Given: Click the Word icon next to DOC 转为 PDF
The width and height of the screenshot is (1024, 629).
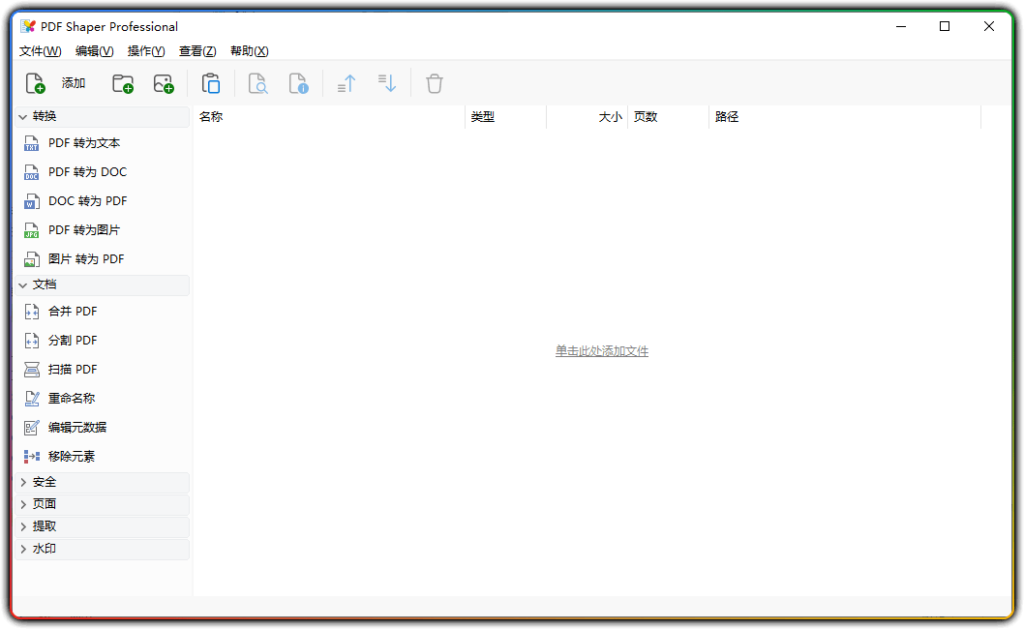Looking at the screenshot, I should [31, 201].
